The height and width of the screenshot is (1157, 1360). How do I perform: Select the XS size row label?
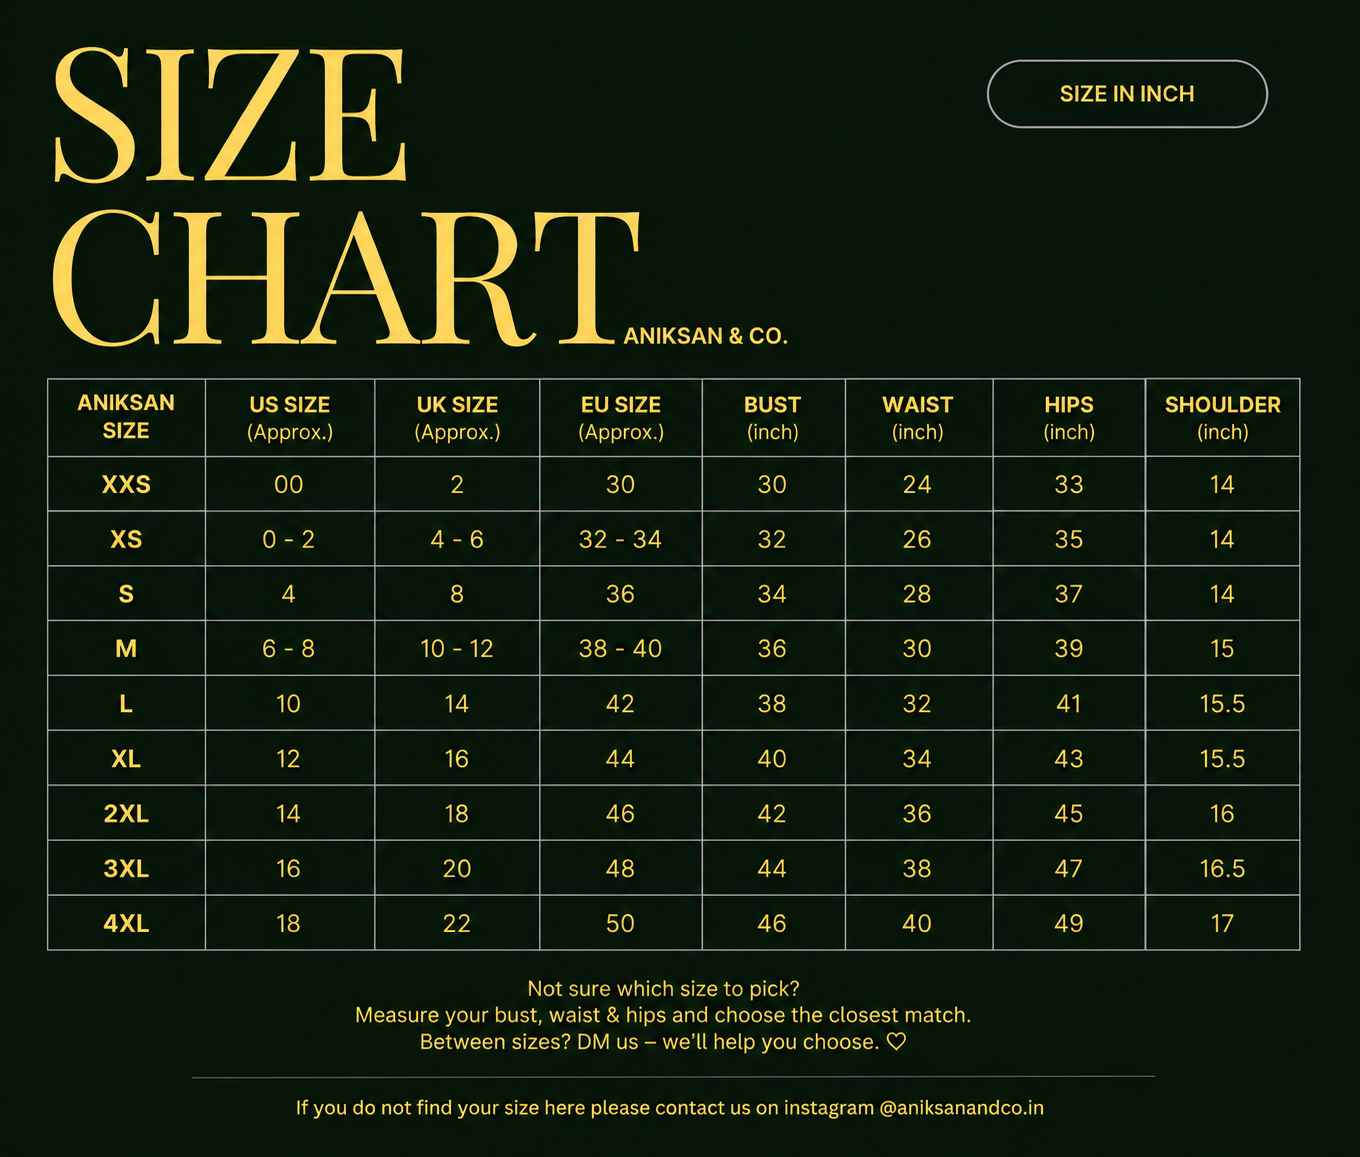coord(126,540)
